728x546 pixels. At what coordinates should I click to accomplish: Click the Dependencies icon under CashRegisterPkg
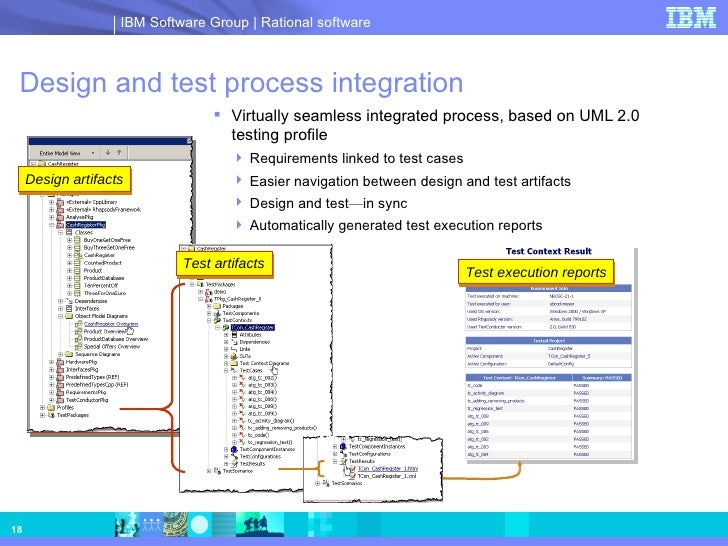[69, 301]
